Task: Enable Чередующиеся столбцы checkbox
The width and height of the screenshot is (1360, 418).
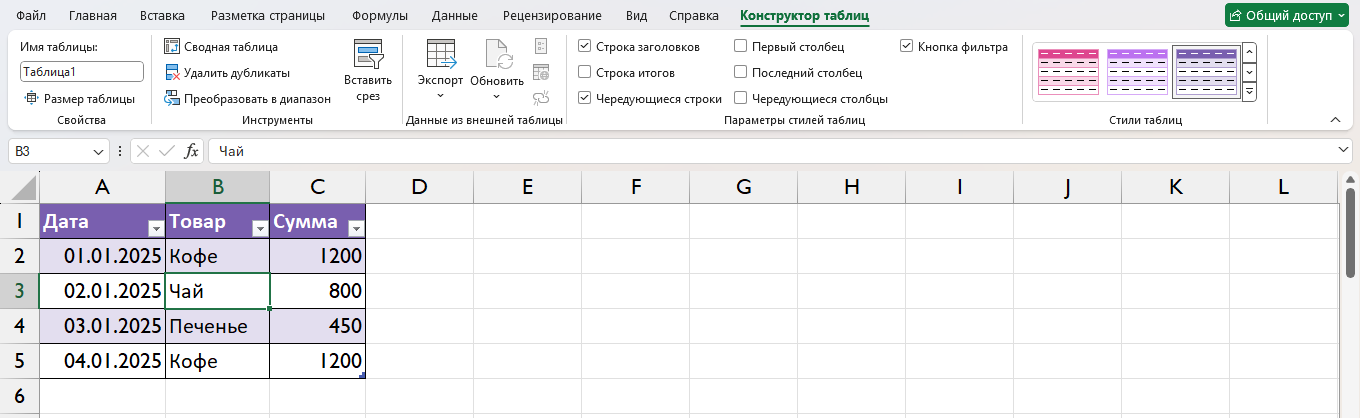Action: pos(740,98)
